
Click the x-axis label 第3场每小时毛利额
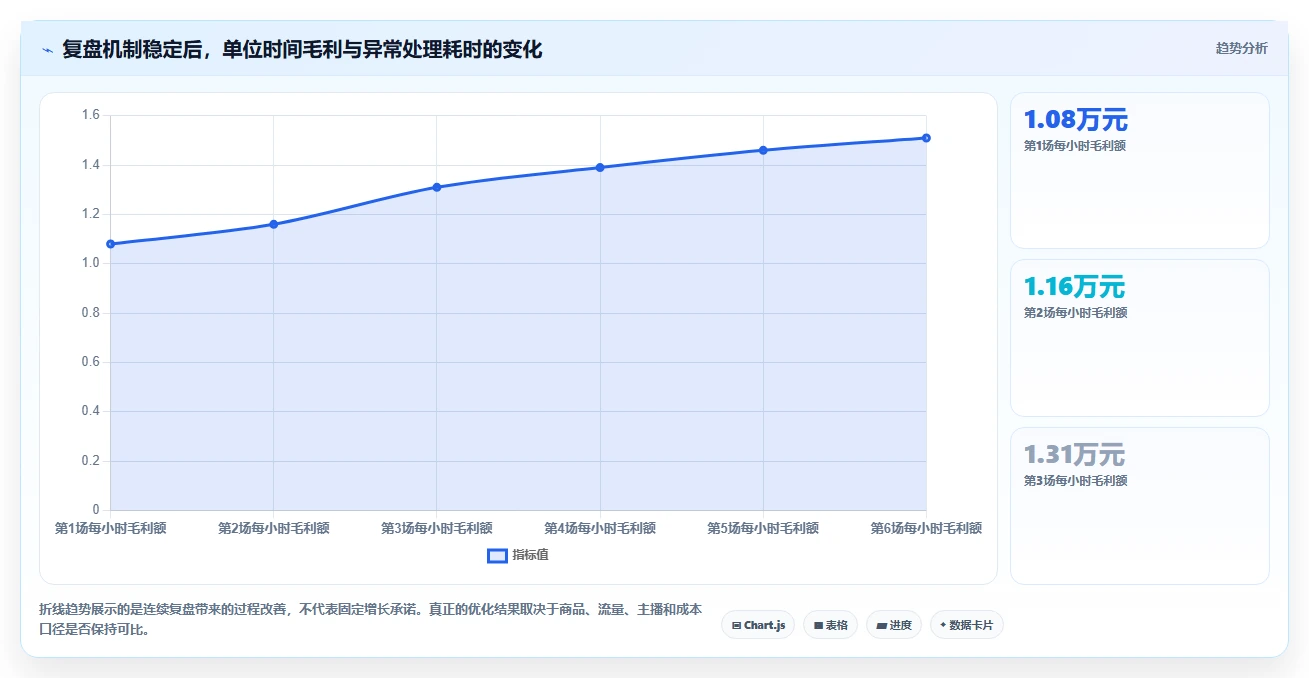(x=437, y=528)
